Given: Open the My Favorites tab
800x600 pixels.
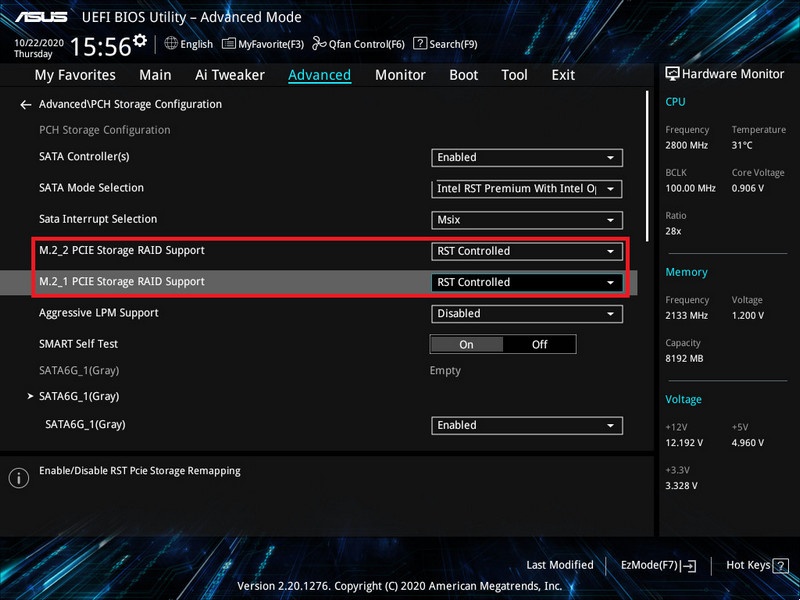Looking at the screenshot, I should [75, 75].
